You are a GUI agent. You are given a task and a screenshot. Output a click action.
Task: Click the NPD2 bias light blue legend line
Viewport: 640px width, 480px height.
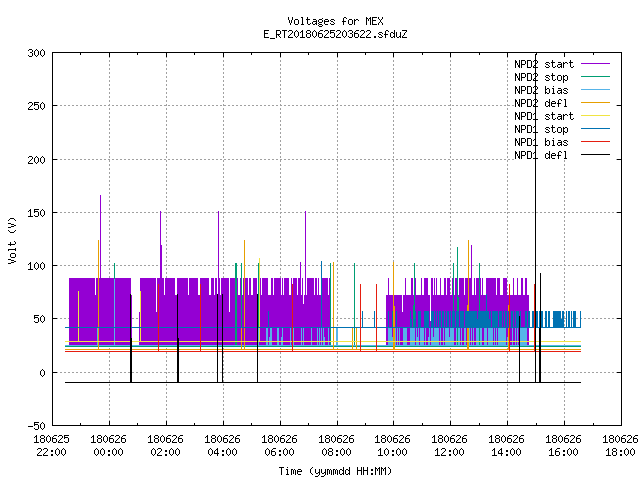pos(595,90)
